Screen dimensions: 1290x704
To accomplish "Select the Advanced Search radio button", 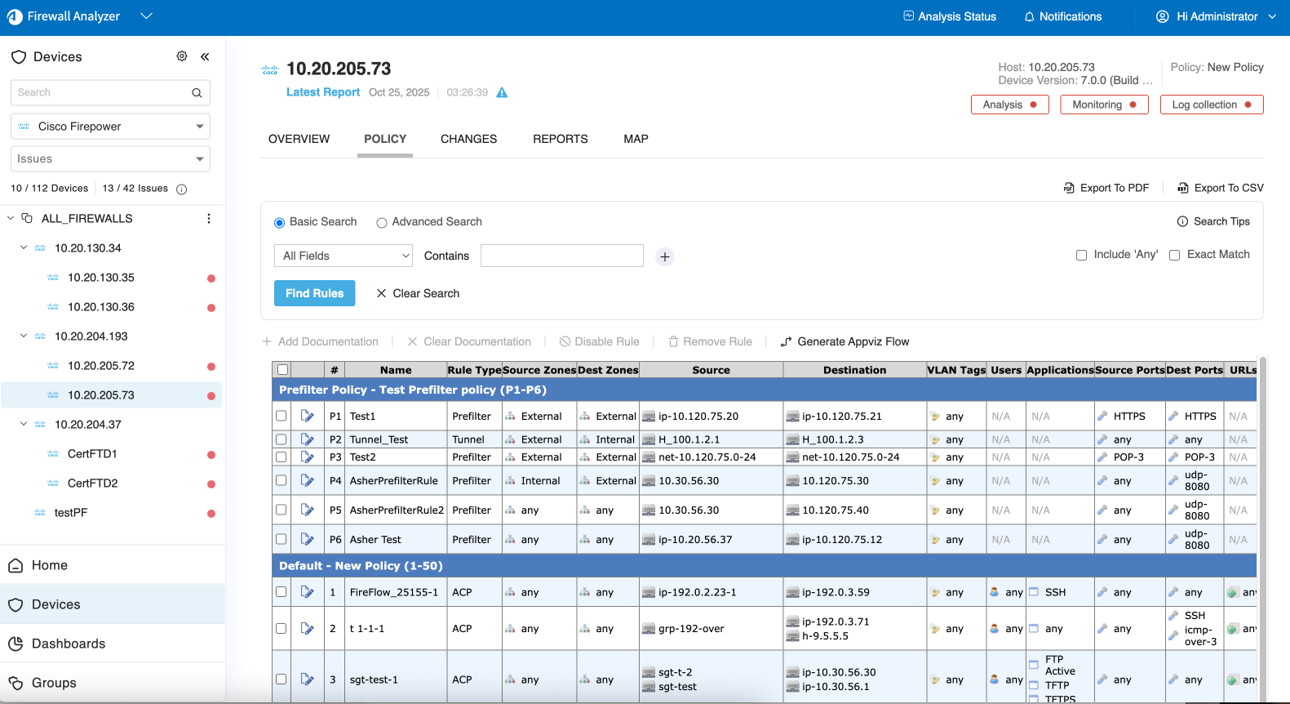I will [x=381, y=223].
